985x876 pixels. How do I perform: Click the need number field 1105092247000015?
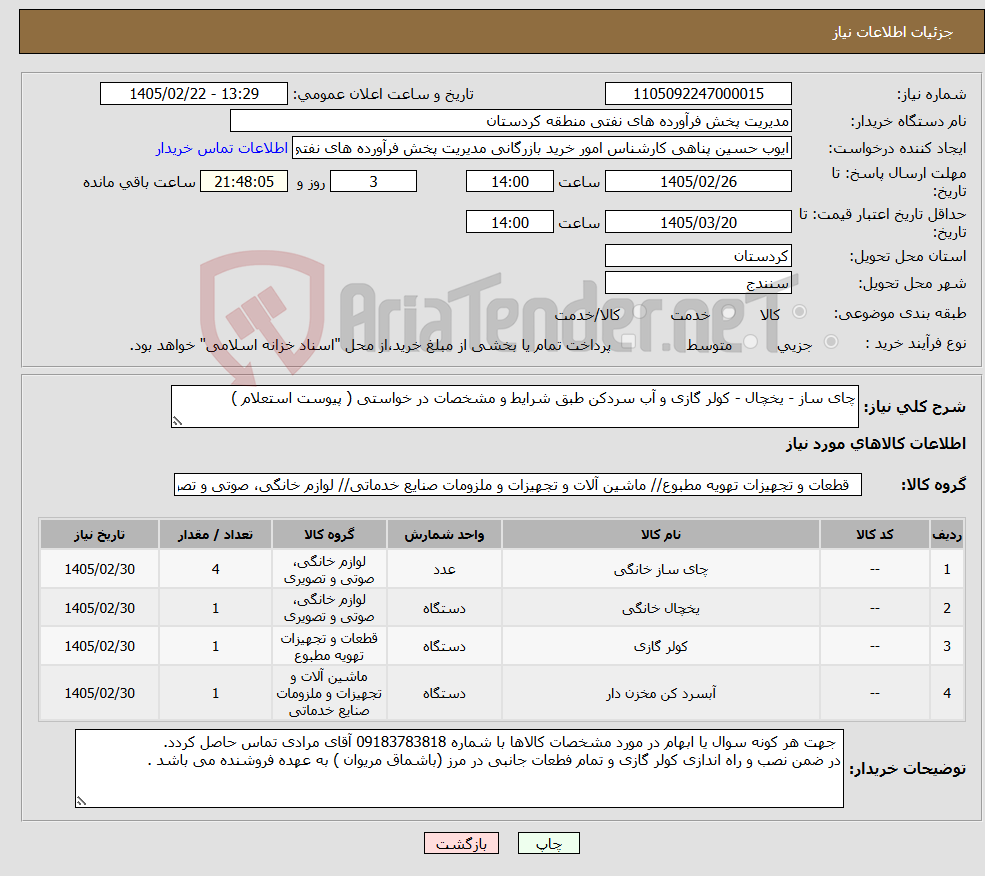(698, 94)
